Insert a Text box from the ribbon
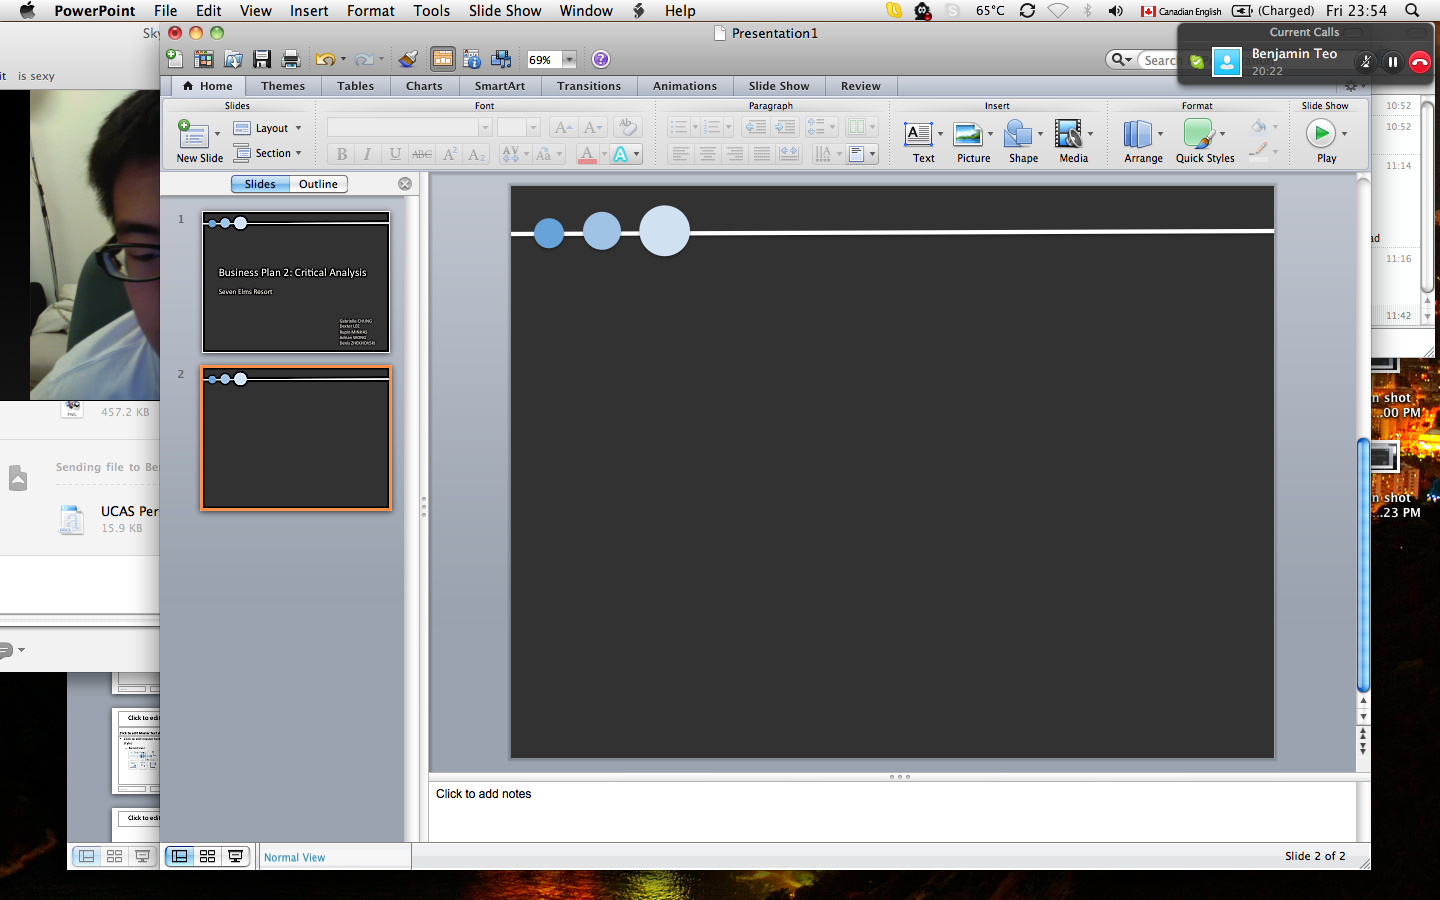Screen dimensions: 1440x900 (922, 141)
